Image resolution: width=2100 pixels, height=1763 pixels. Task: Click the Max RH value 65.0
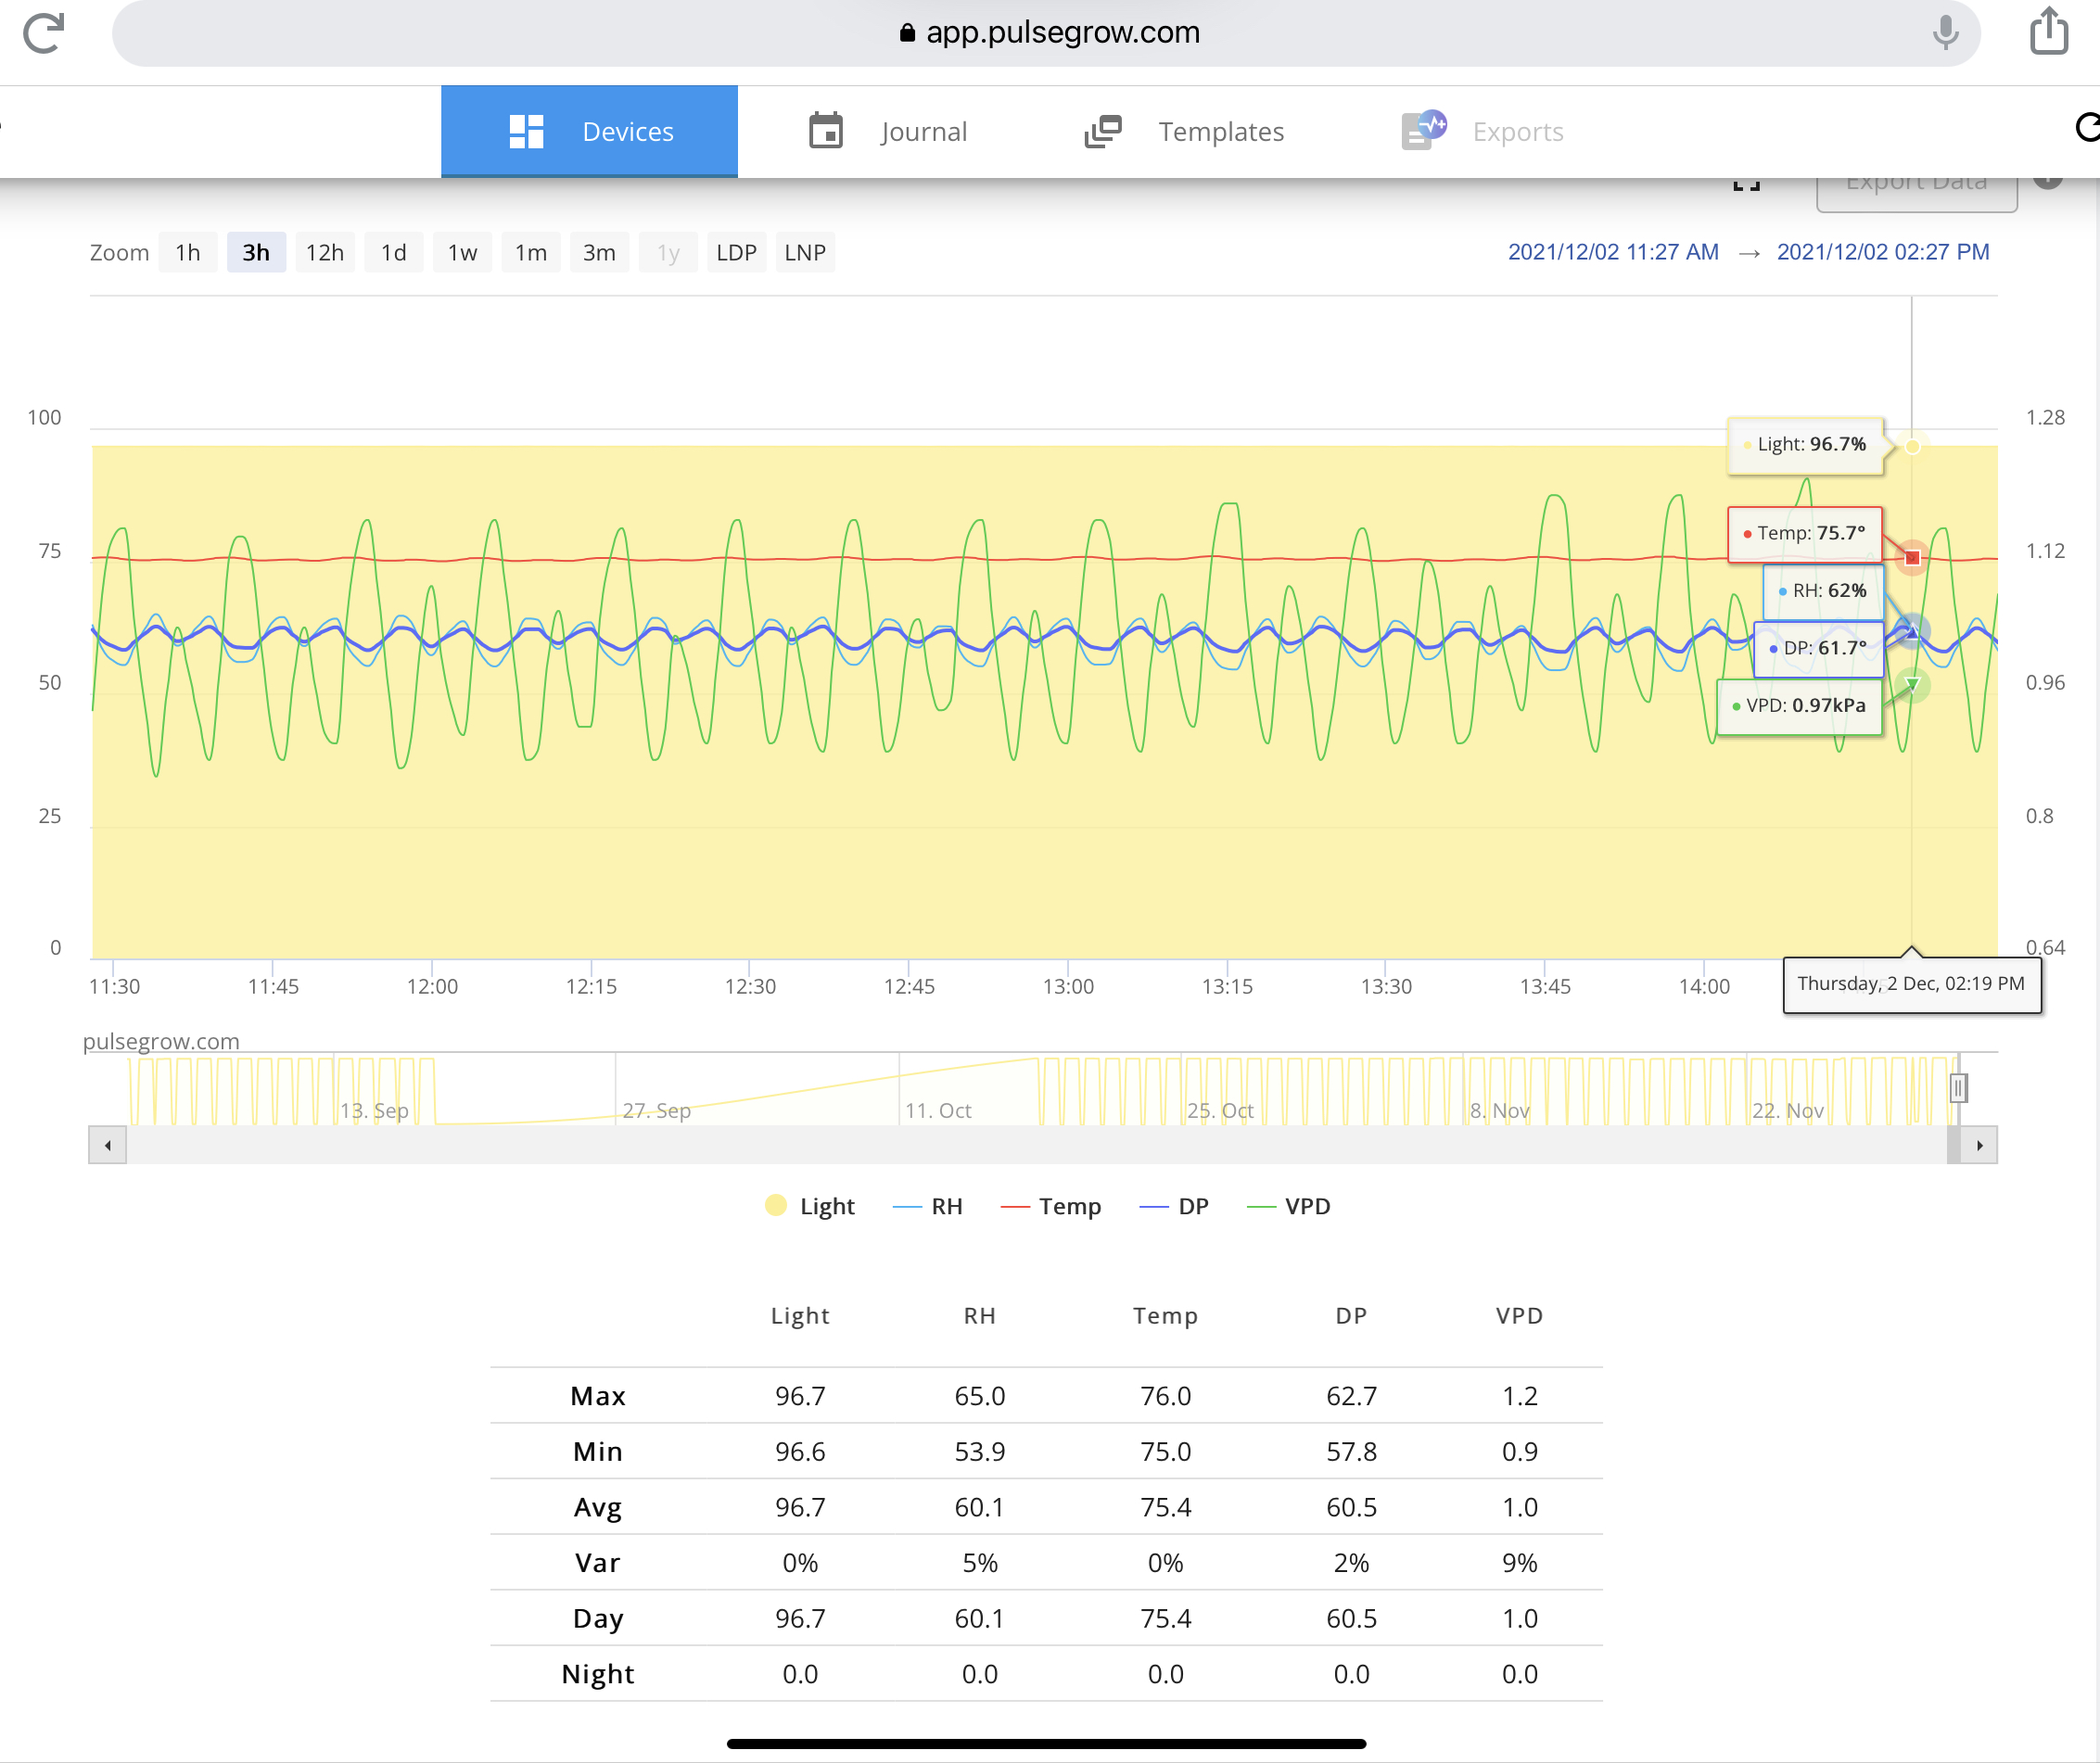[980, 1396]
